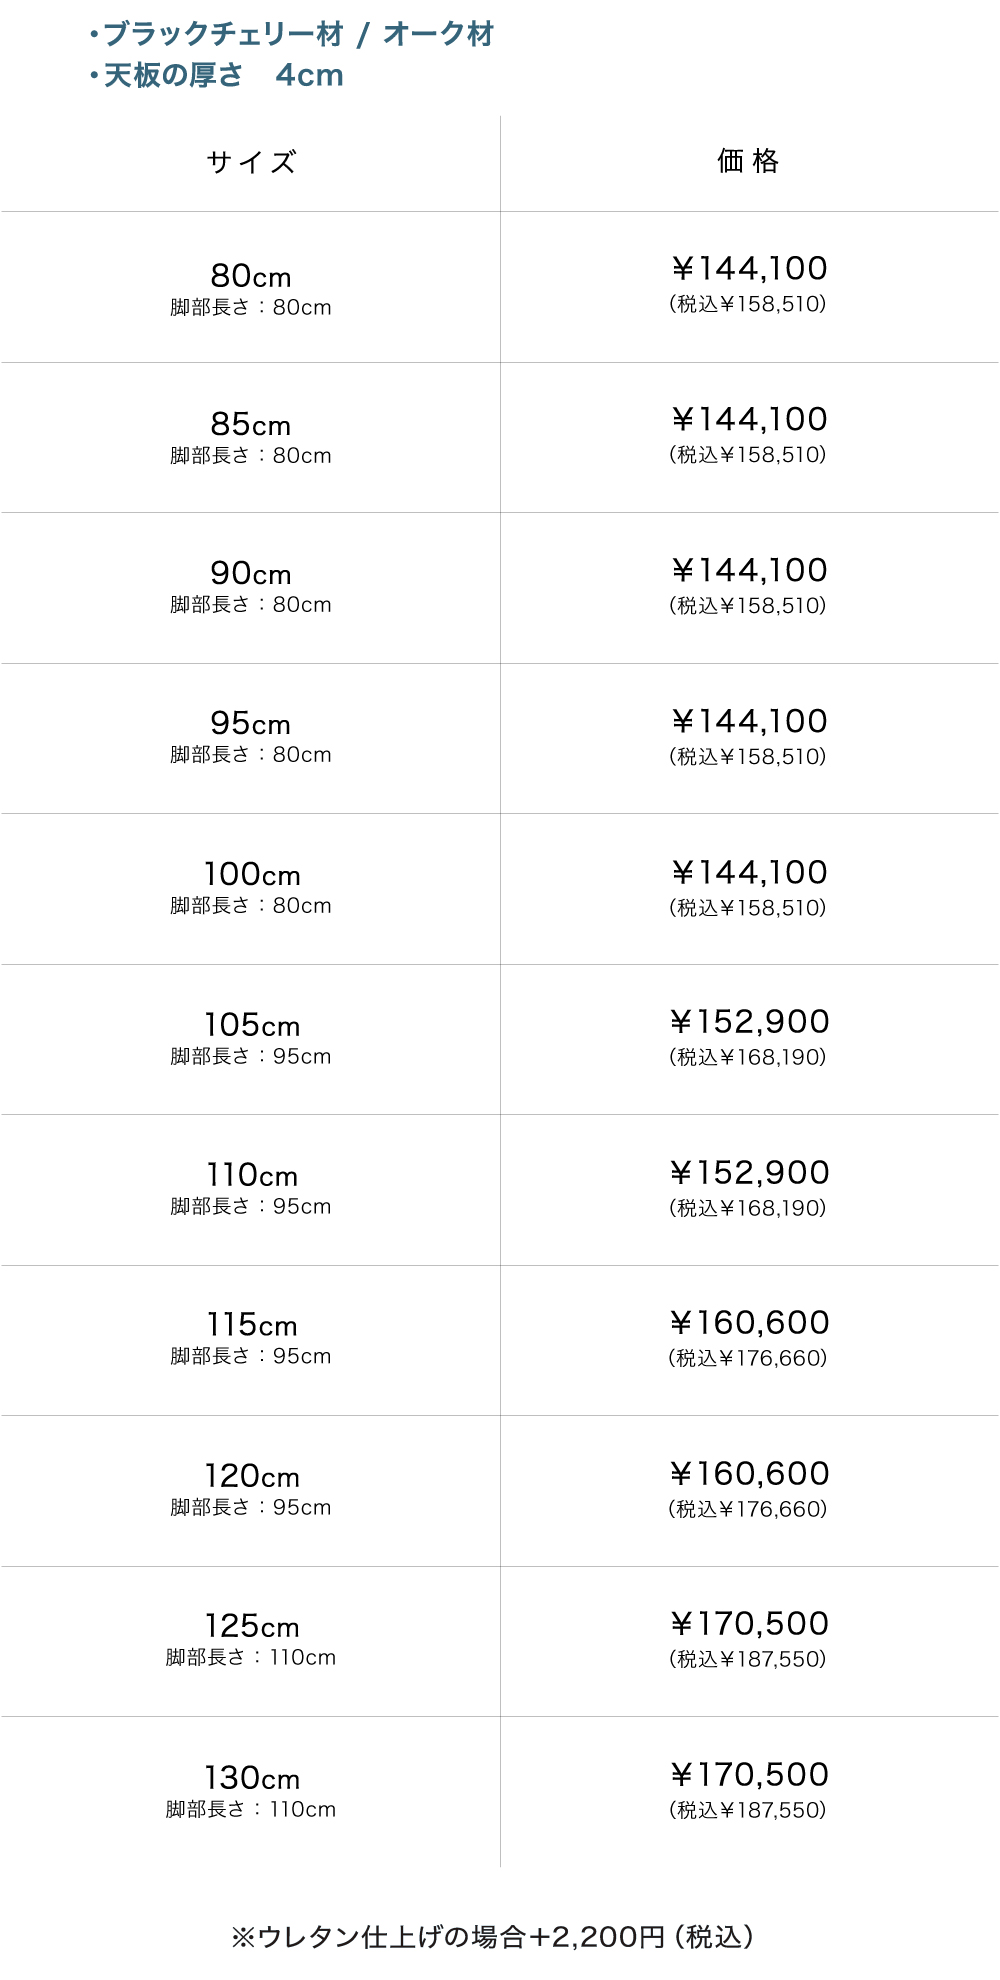Click the ¥152,900 price for 105cm
The image size is (1000, 1980).
[x=749, y=1022]
